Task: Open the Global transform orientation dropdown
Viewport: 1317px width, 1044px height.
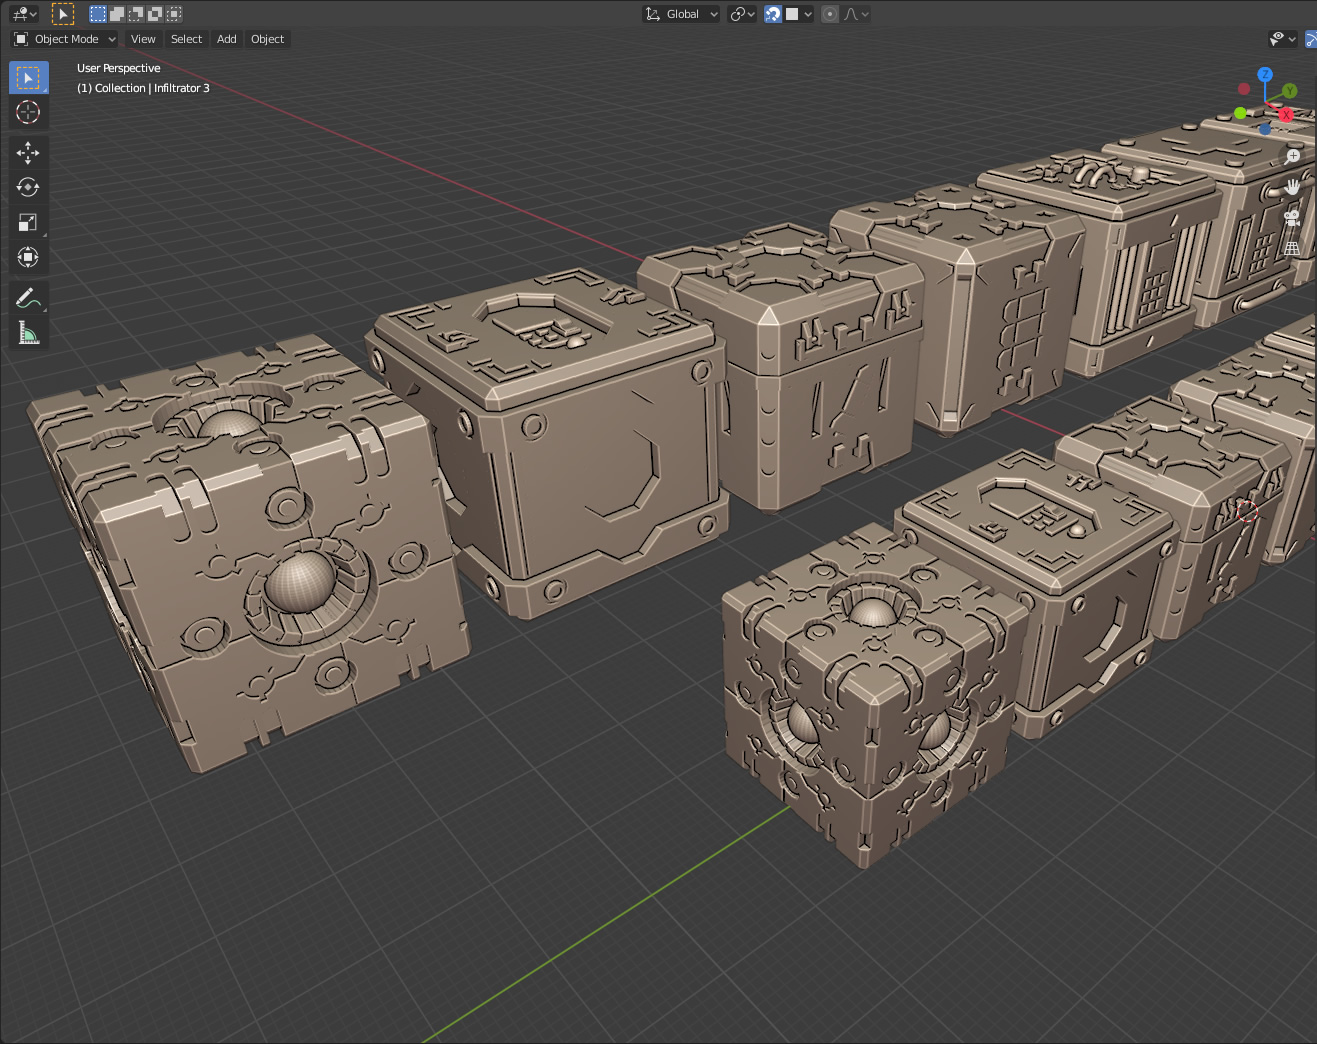Action: (x=681, y=14)
